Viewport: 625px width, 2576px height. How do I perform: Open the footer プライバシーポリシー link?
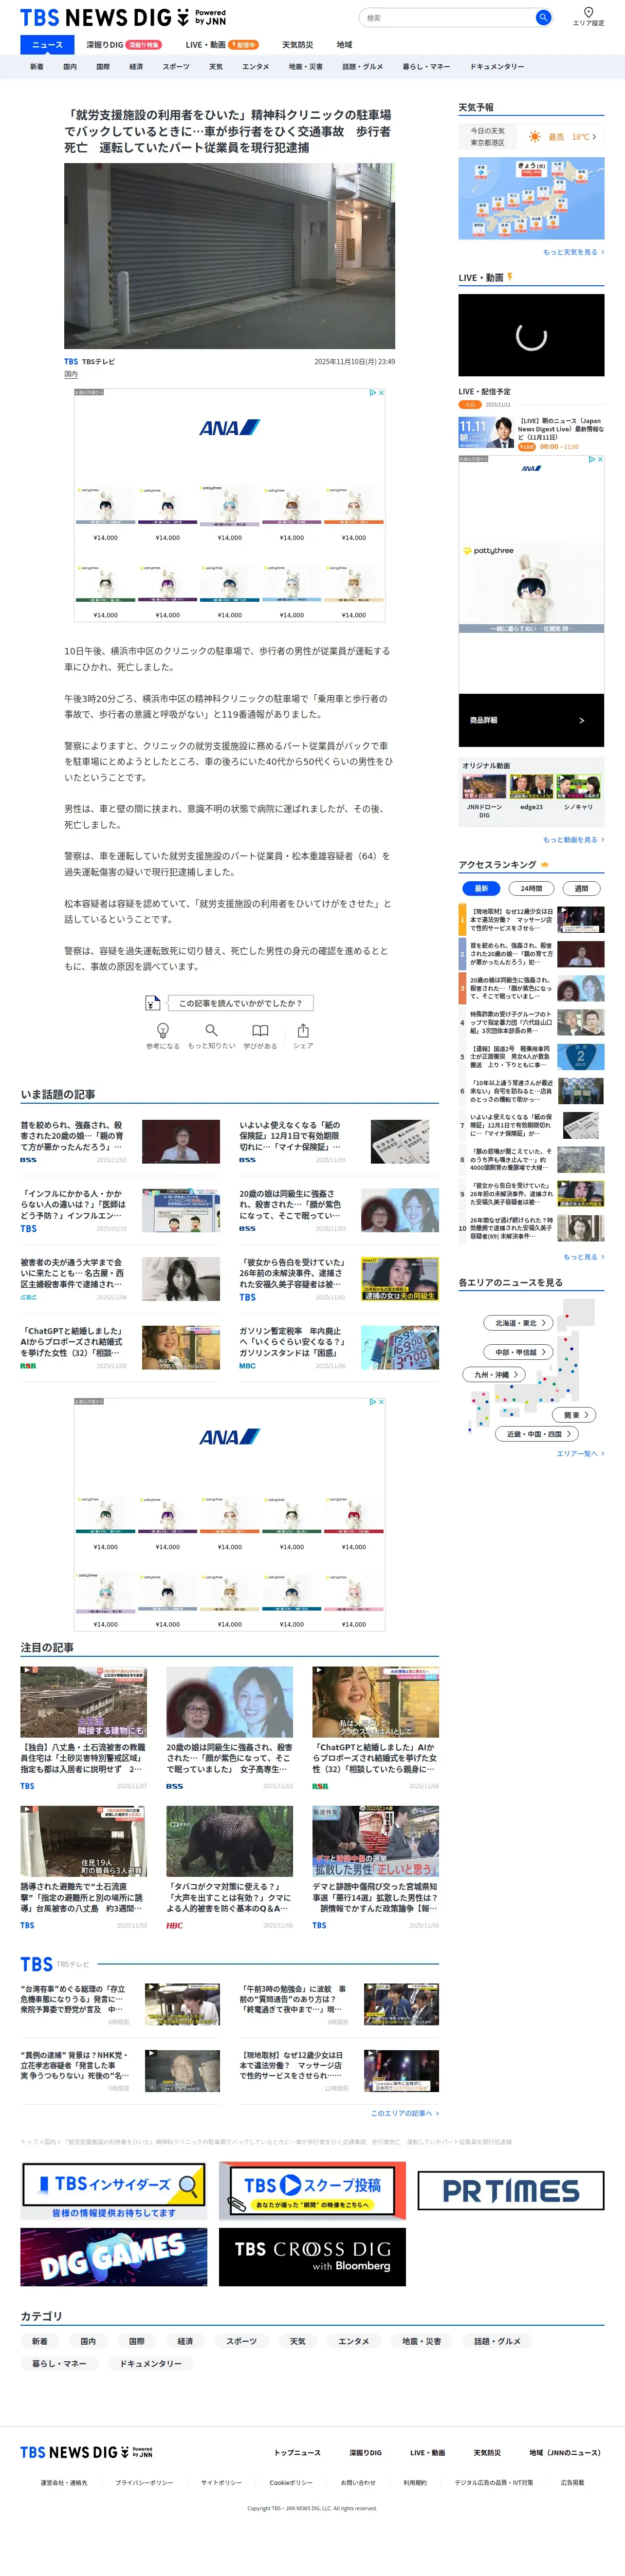(x=143, y=2482)
